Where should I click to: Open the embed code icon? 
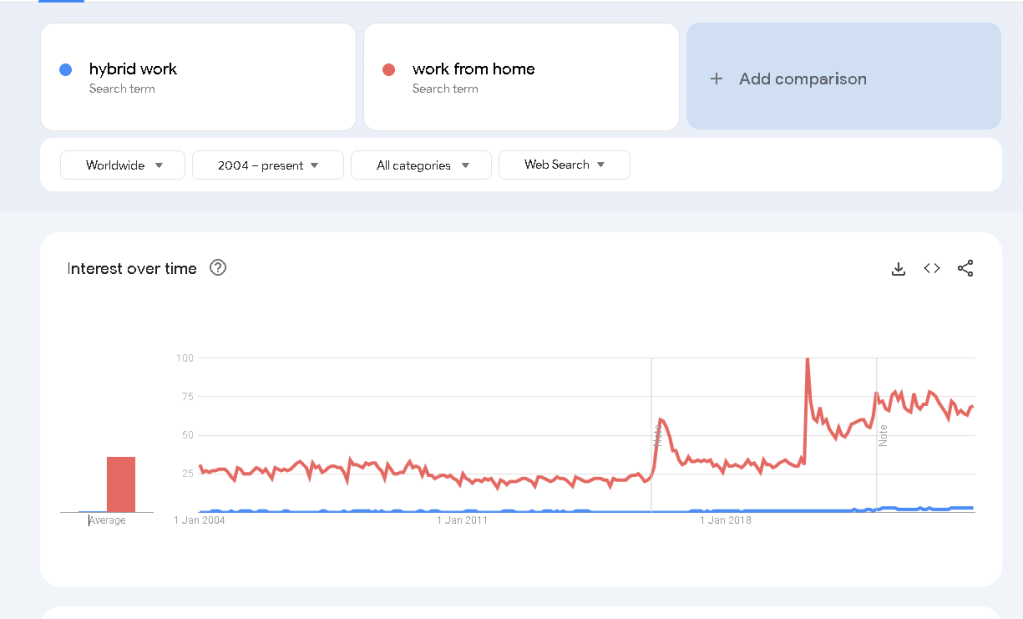pos(932,268)
